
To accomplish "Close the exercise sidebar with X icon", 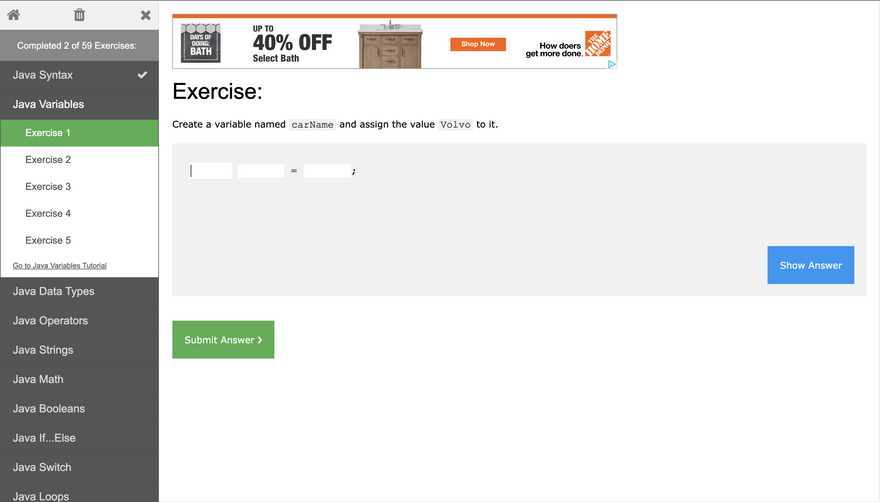I will pyautogui.click(x=145, y=15).
